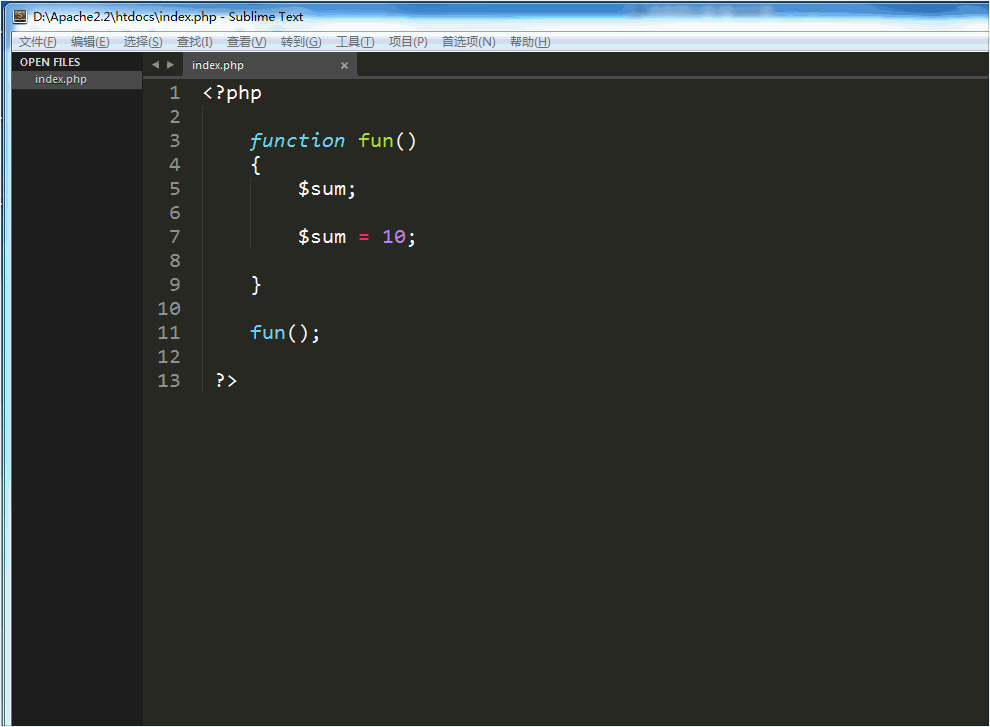Open the 转到(G) menu

tap(301, 42)
